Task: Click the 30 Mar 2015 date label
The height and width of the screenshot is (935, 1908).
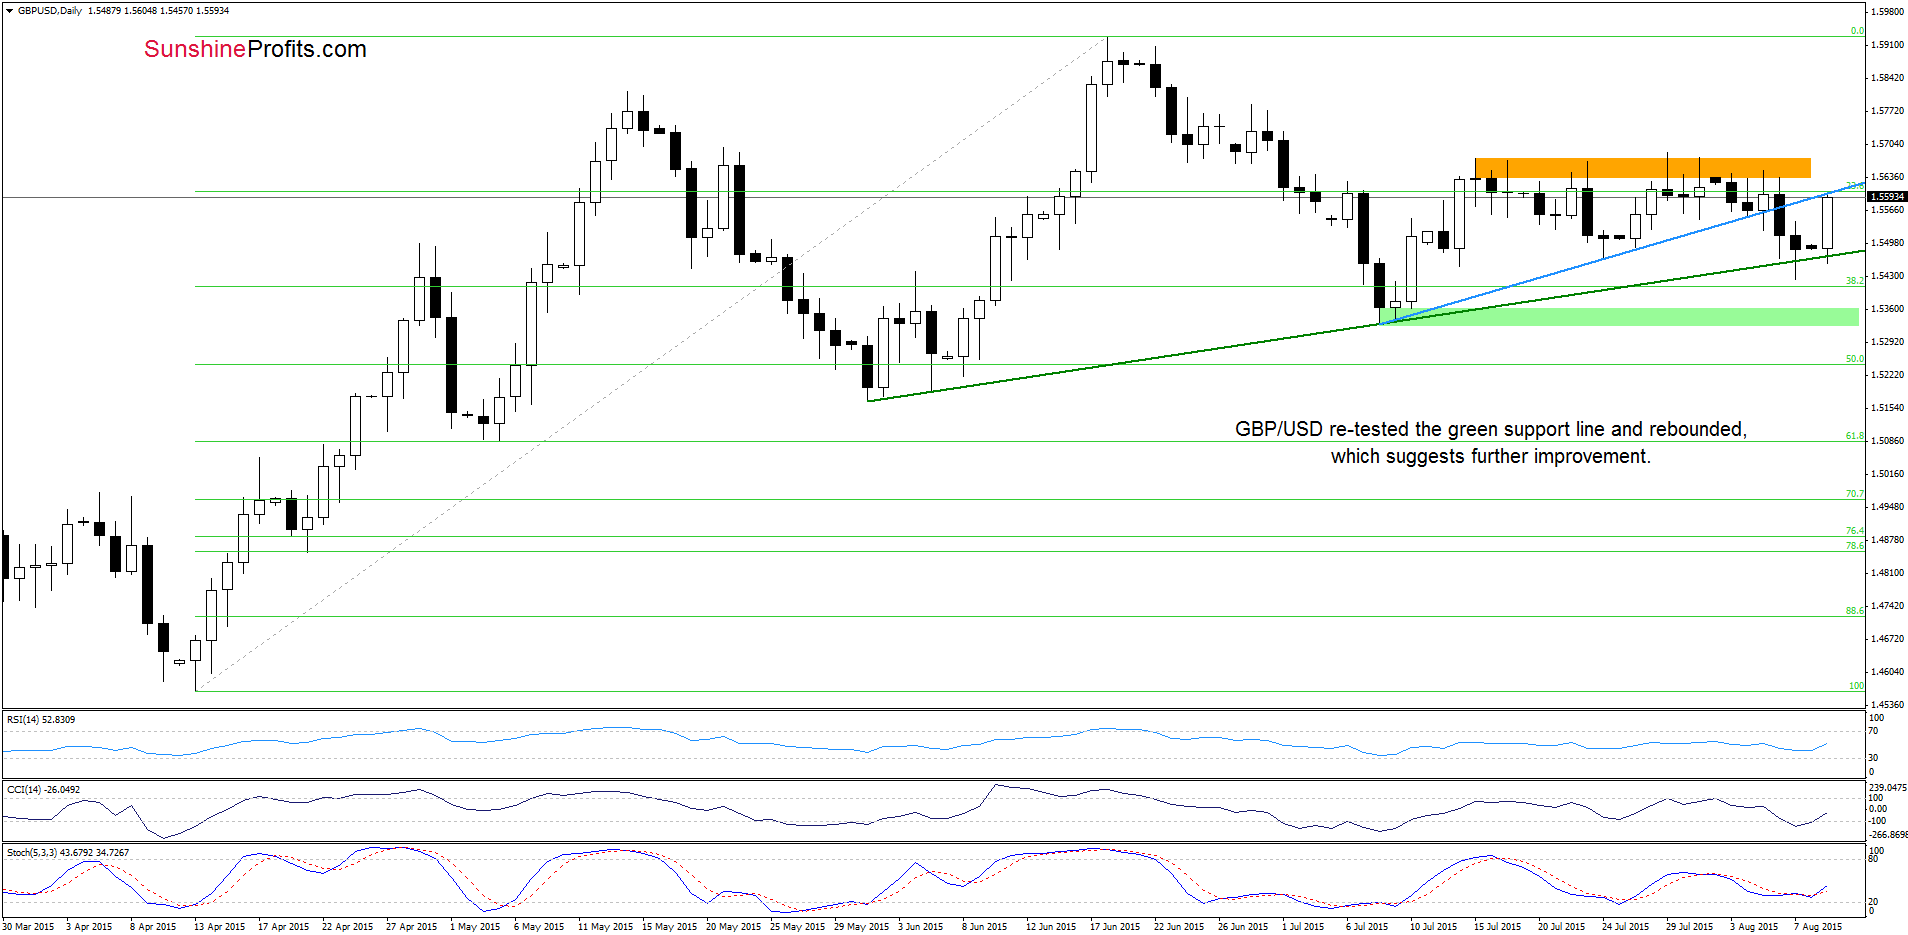Action: [x=28, y=927]
